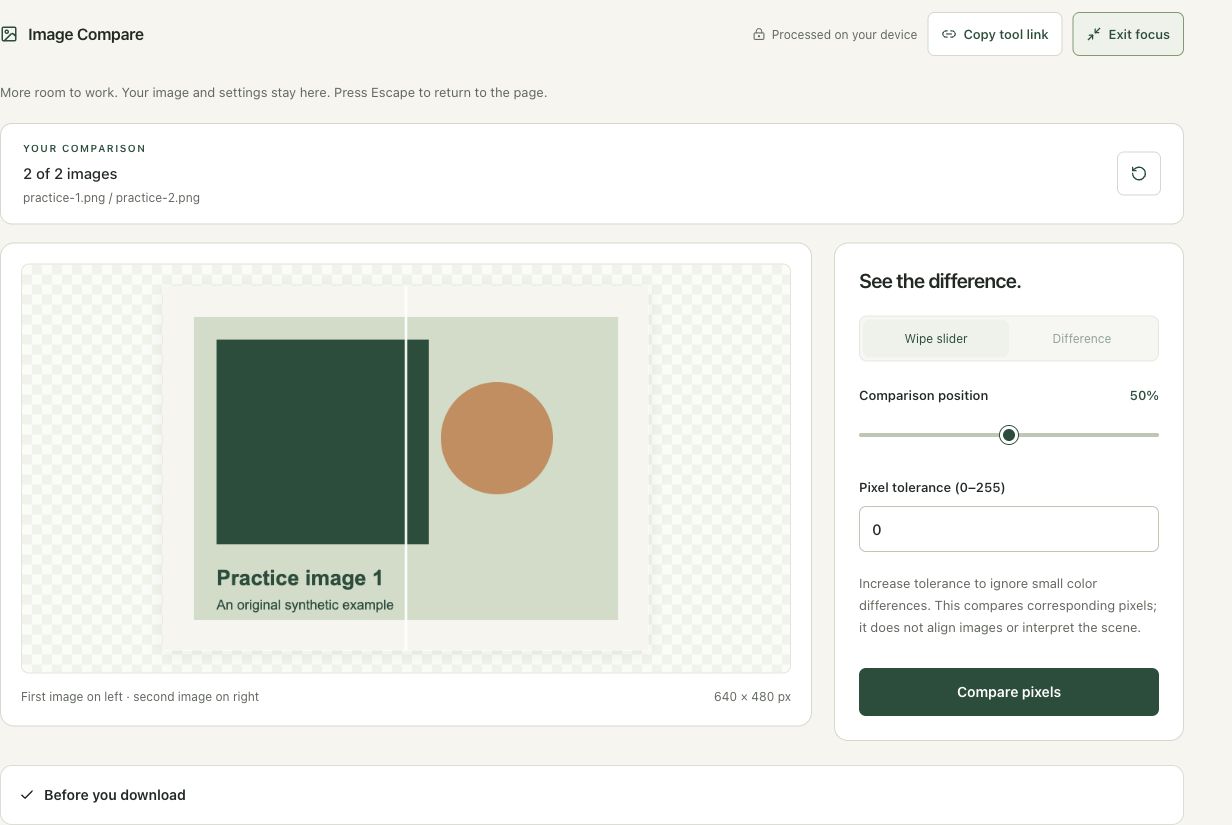Viewport: 1232px width, 825px height.
Task: Click the See the difference heading
Action: coord(940,281)
